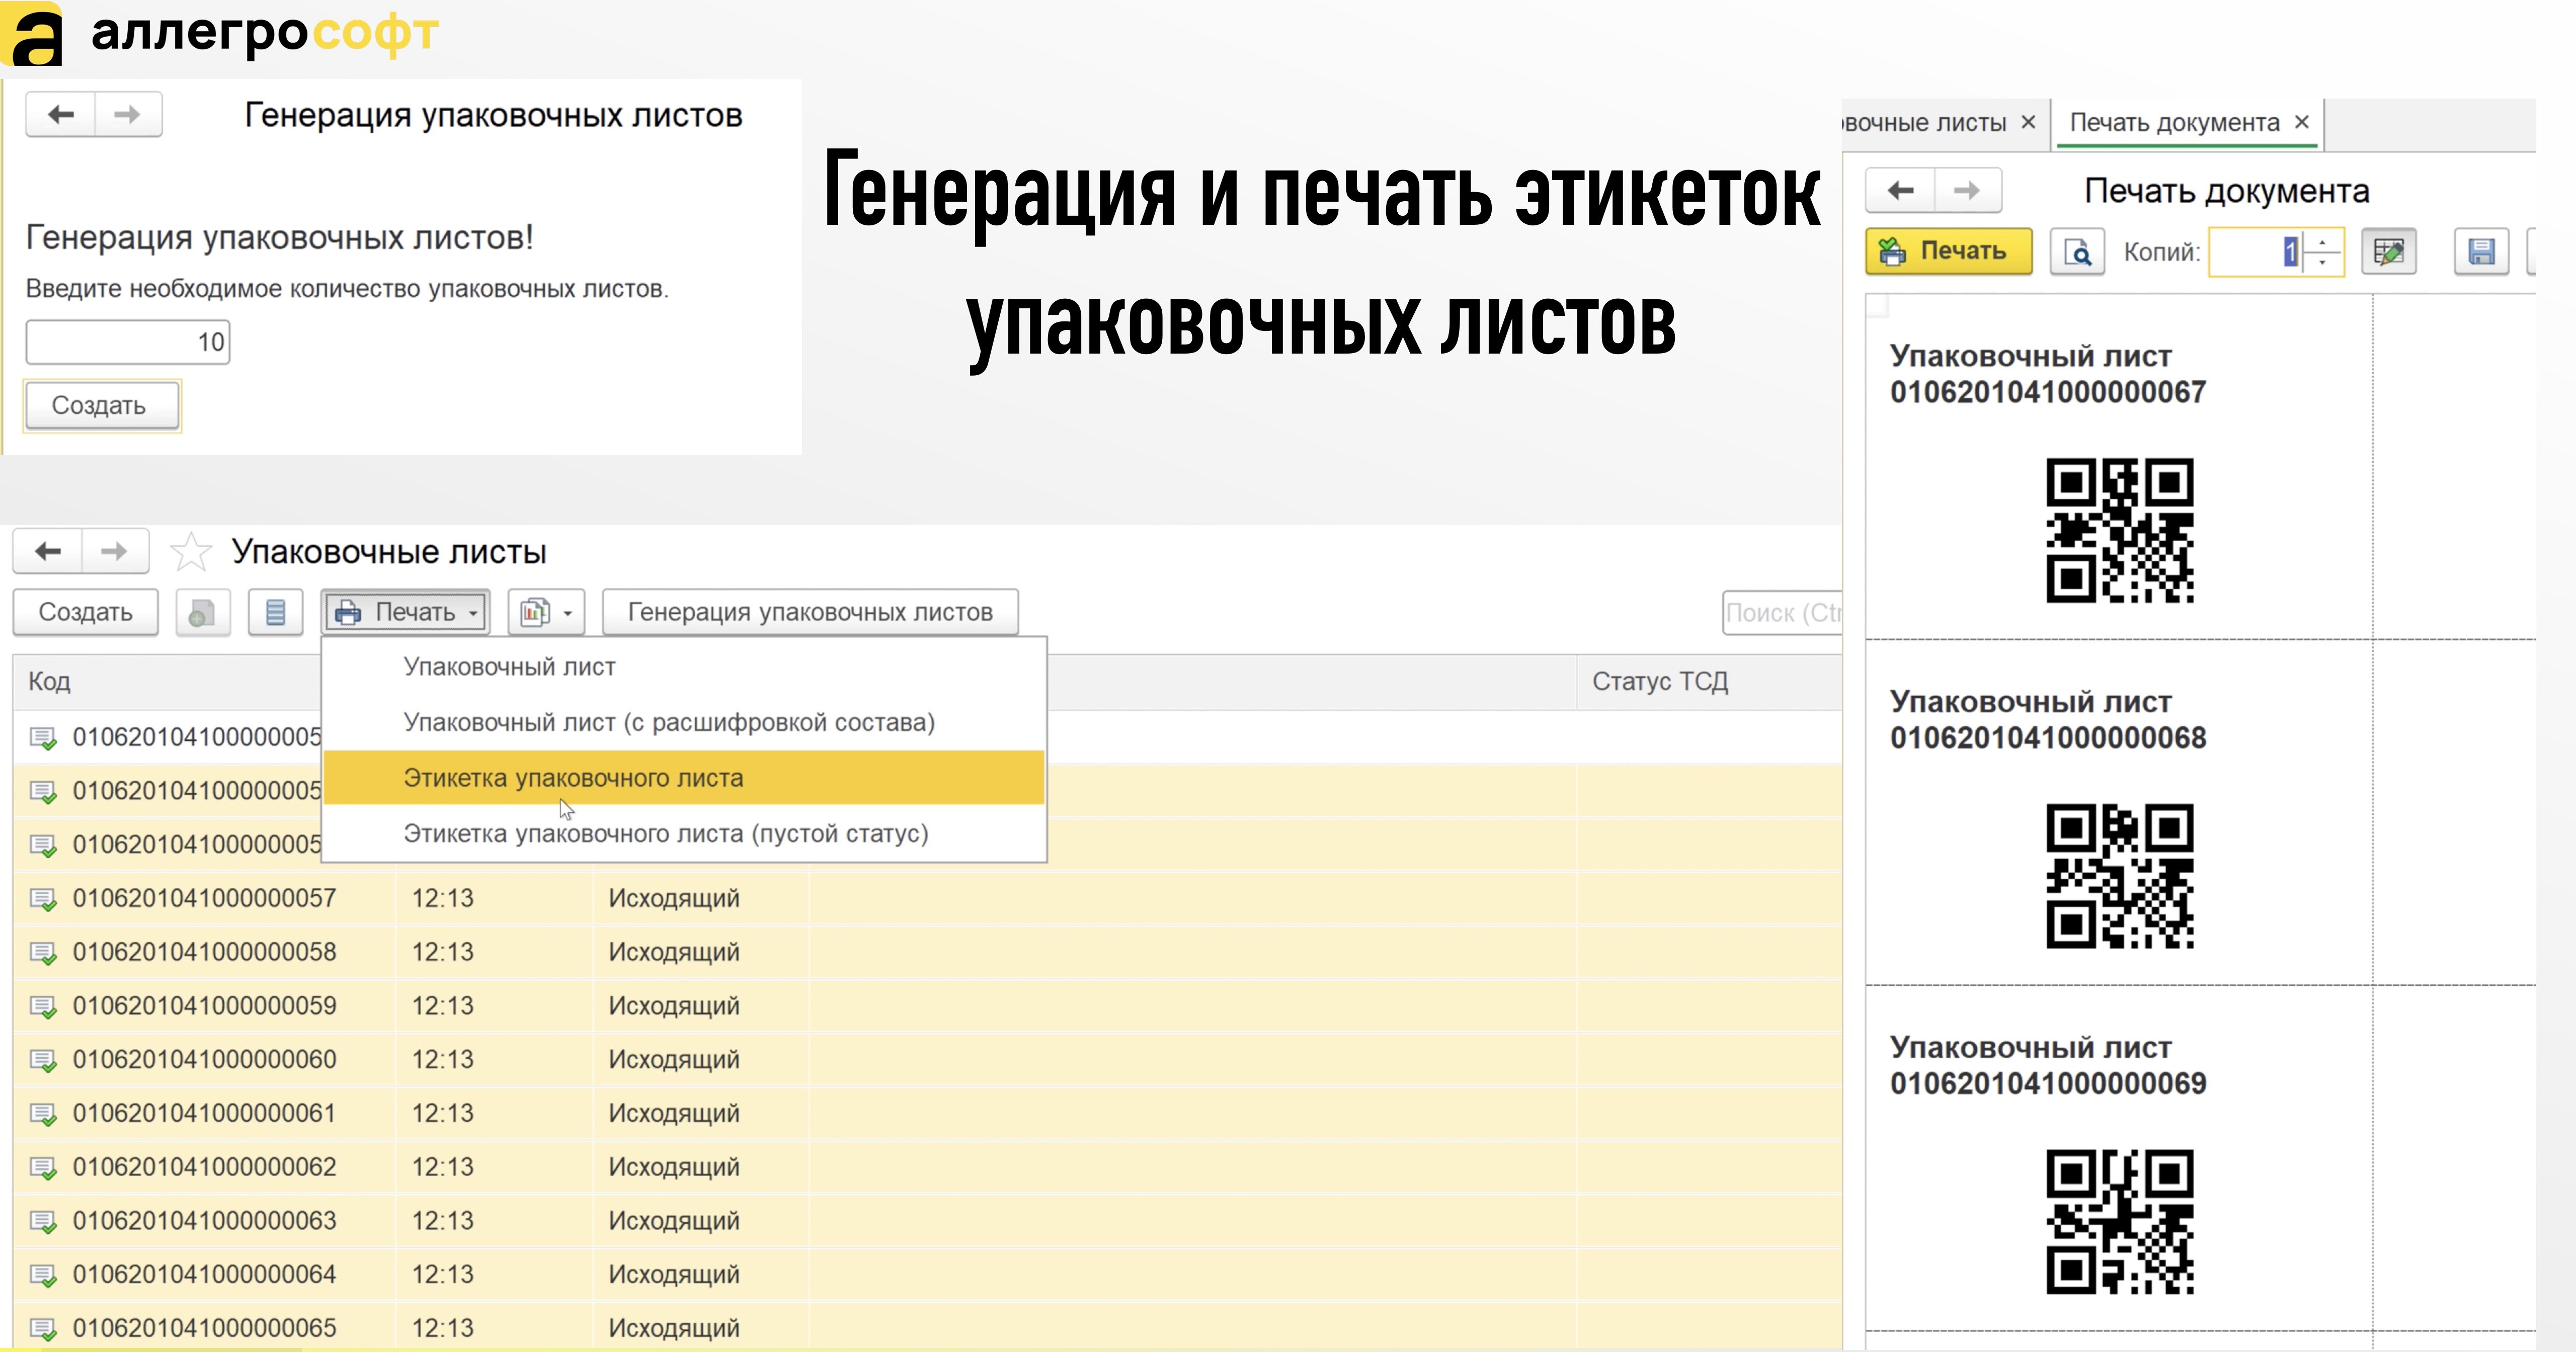This screenshot has width=2576, height=1352.
Task: Click the document icon of row 0106201041000000058
Action: (x=43, y=953)
